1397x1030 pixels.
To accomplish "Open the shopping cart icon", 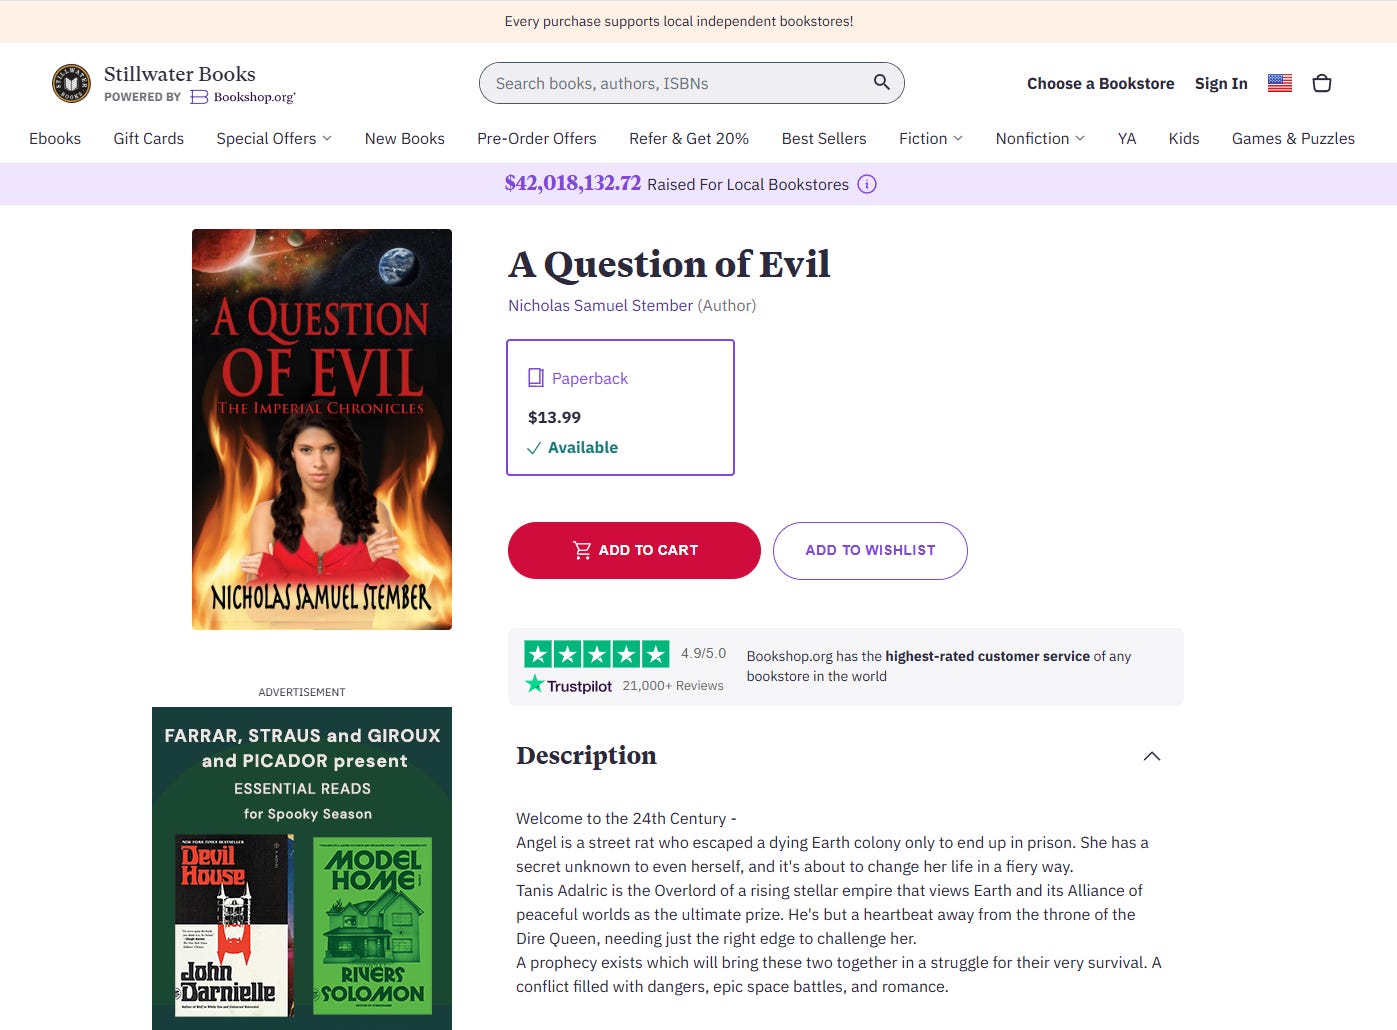I will 1321,83.
